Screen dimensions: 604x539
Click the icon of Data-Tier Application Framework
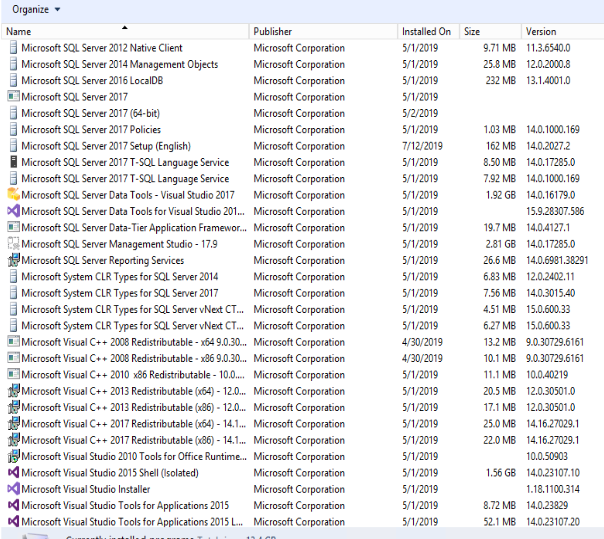point(13,227)
